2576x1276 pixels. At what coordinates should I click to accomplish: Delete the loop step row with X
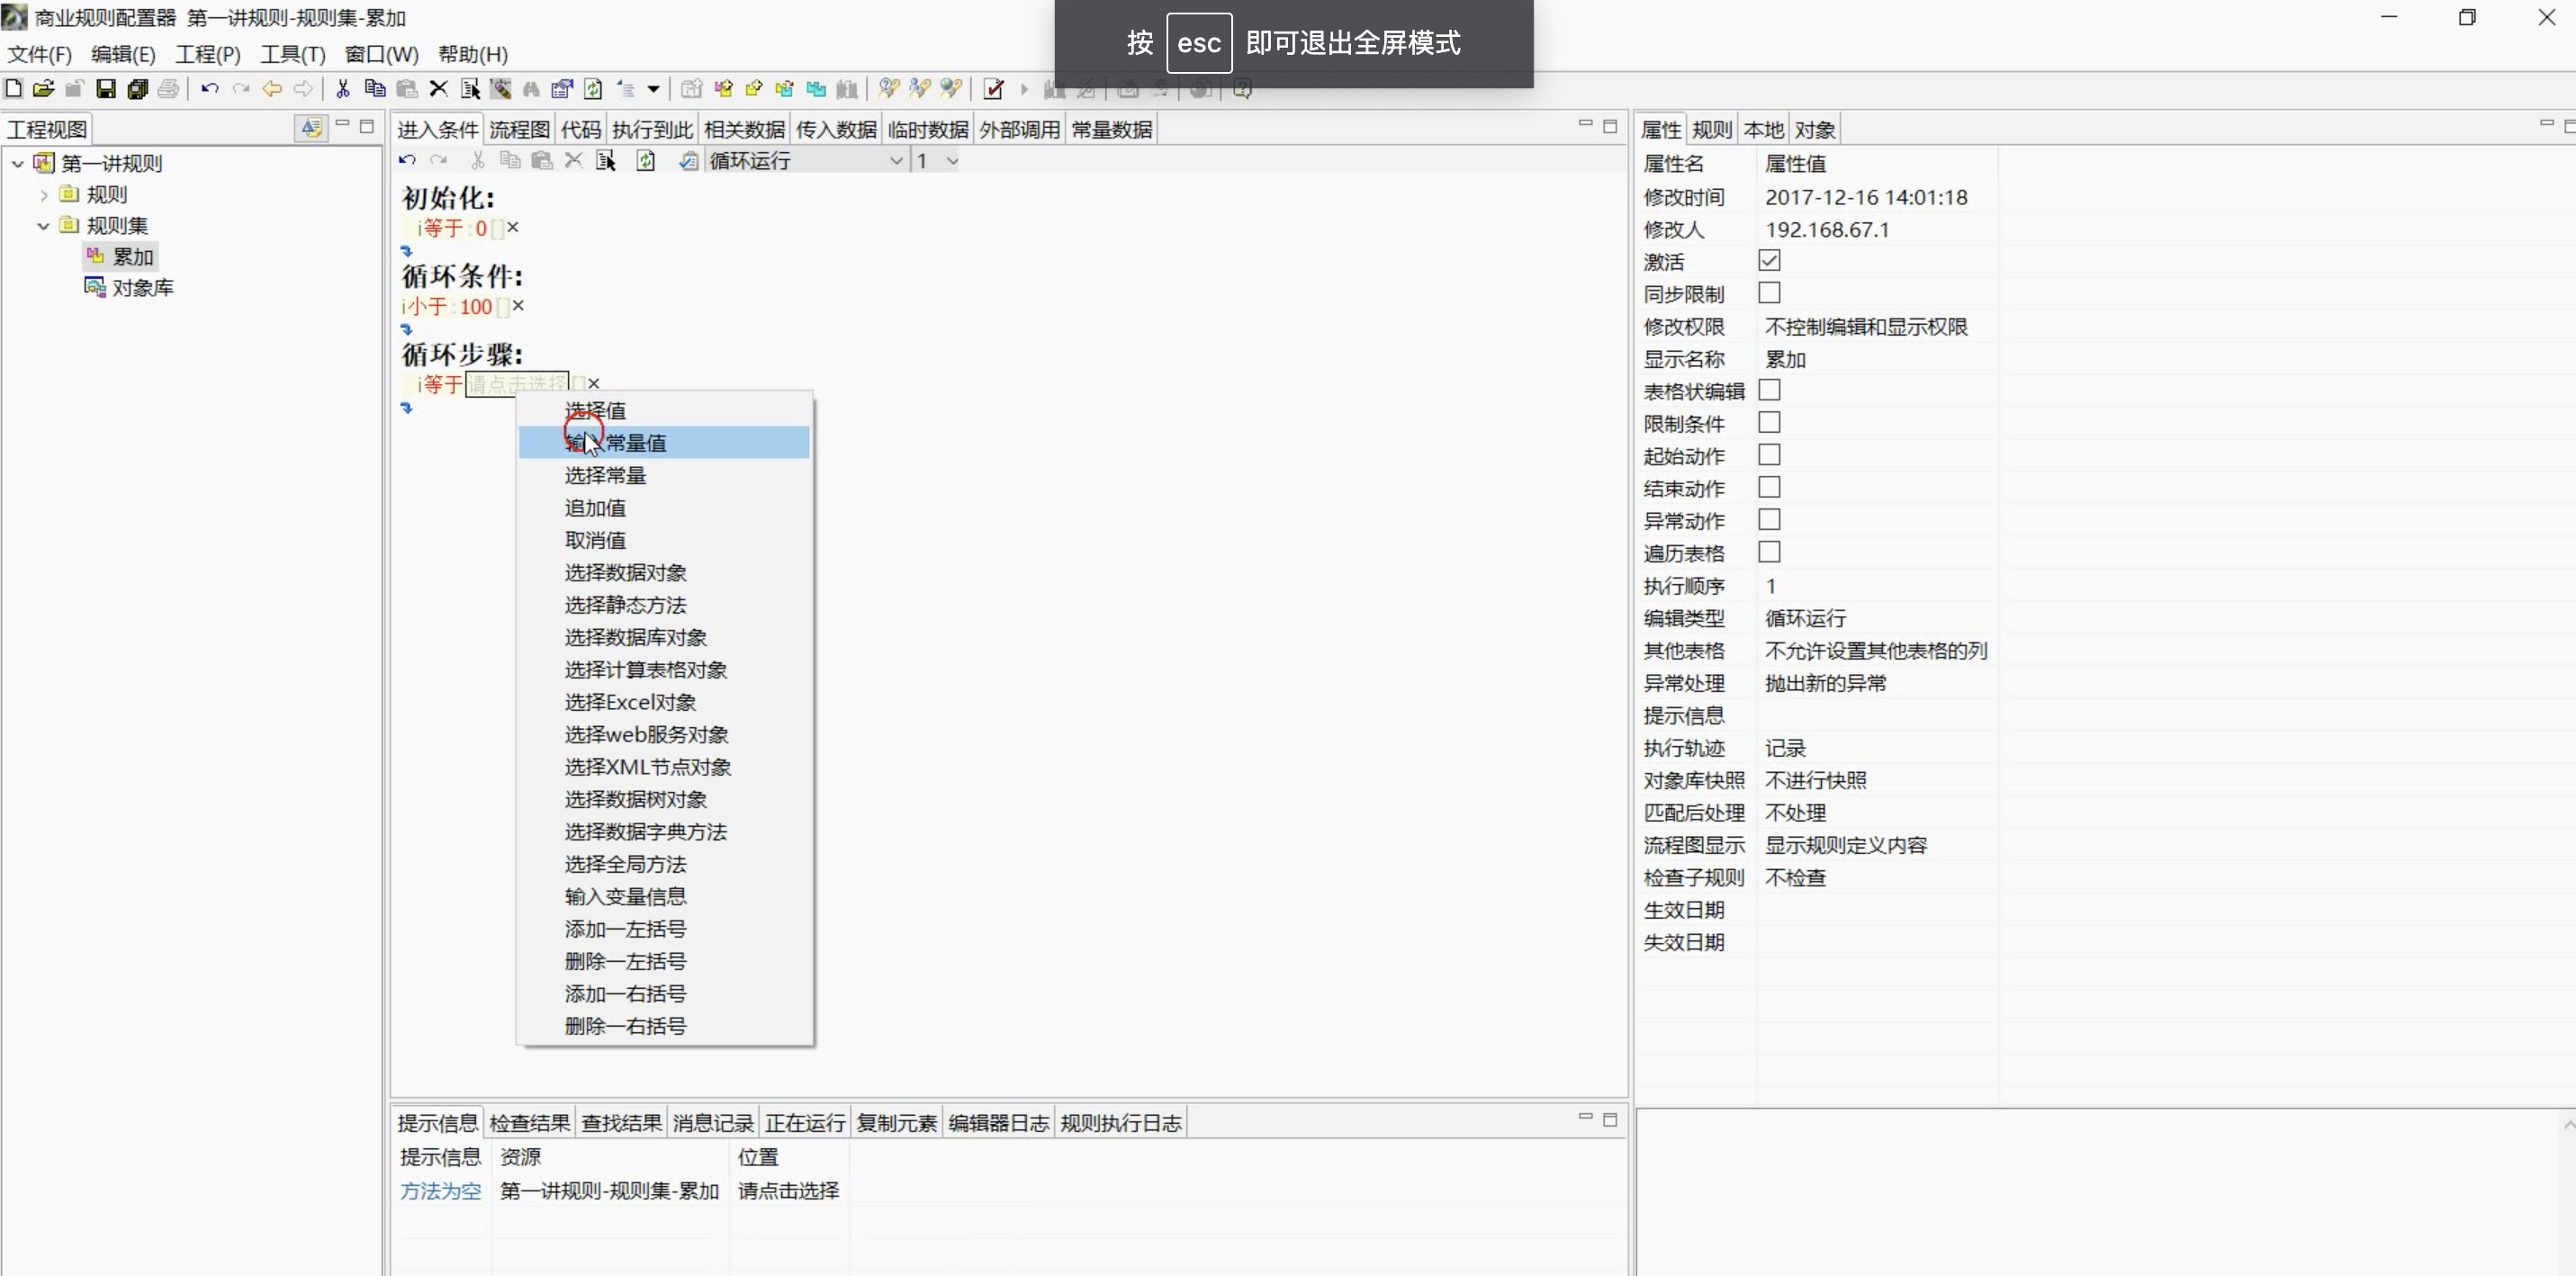(x=594, y=383)
